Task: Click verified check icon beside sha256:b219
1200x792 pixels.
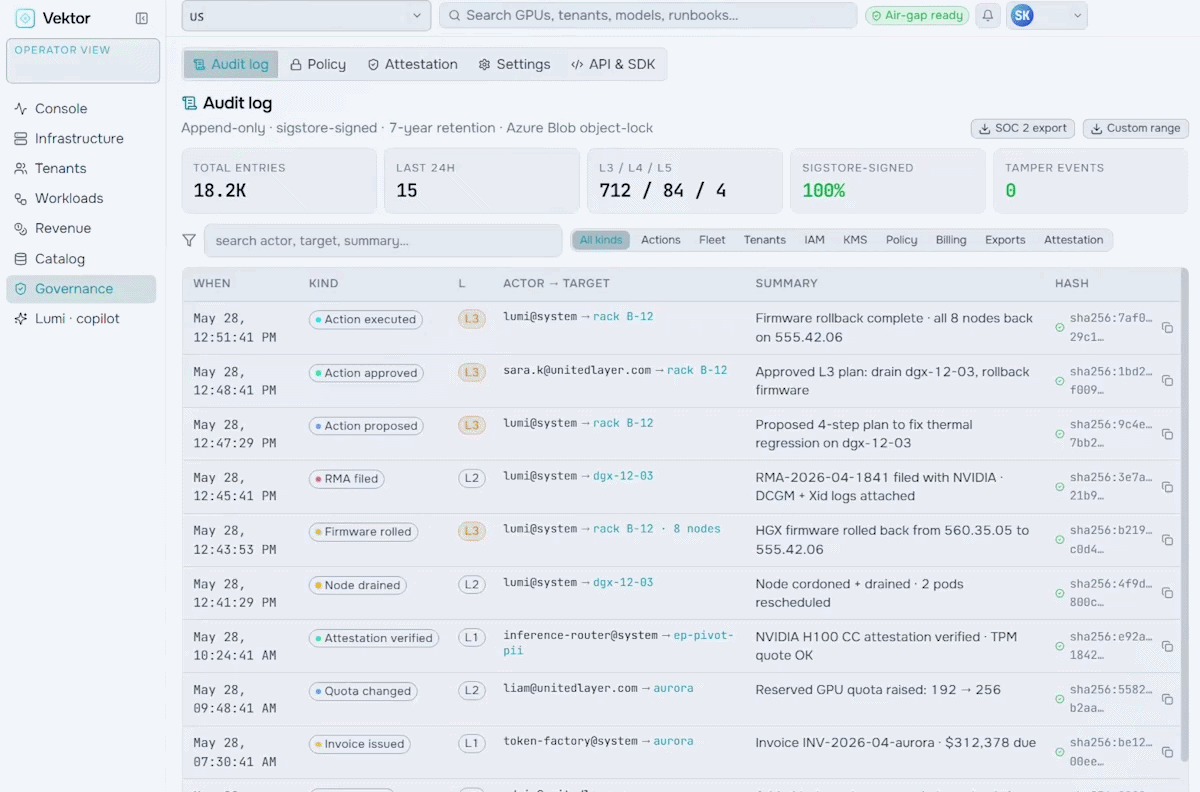Action: pyautogui.click(x=1060, y=540)
